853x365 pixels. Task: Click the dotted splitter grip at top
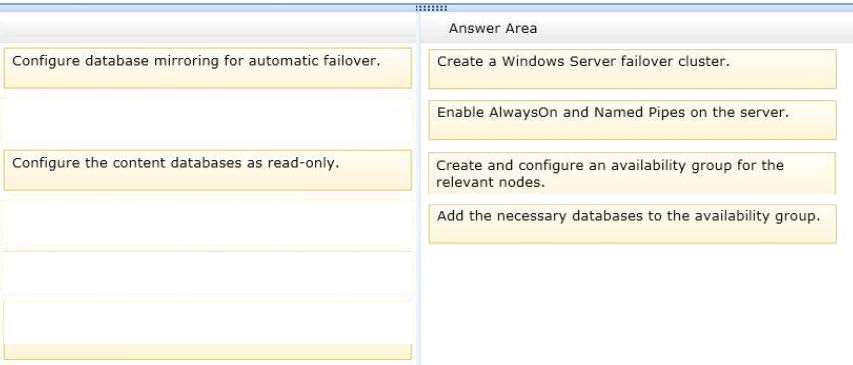pyautogui.click(x=431, y=8)
